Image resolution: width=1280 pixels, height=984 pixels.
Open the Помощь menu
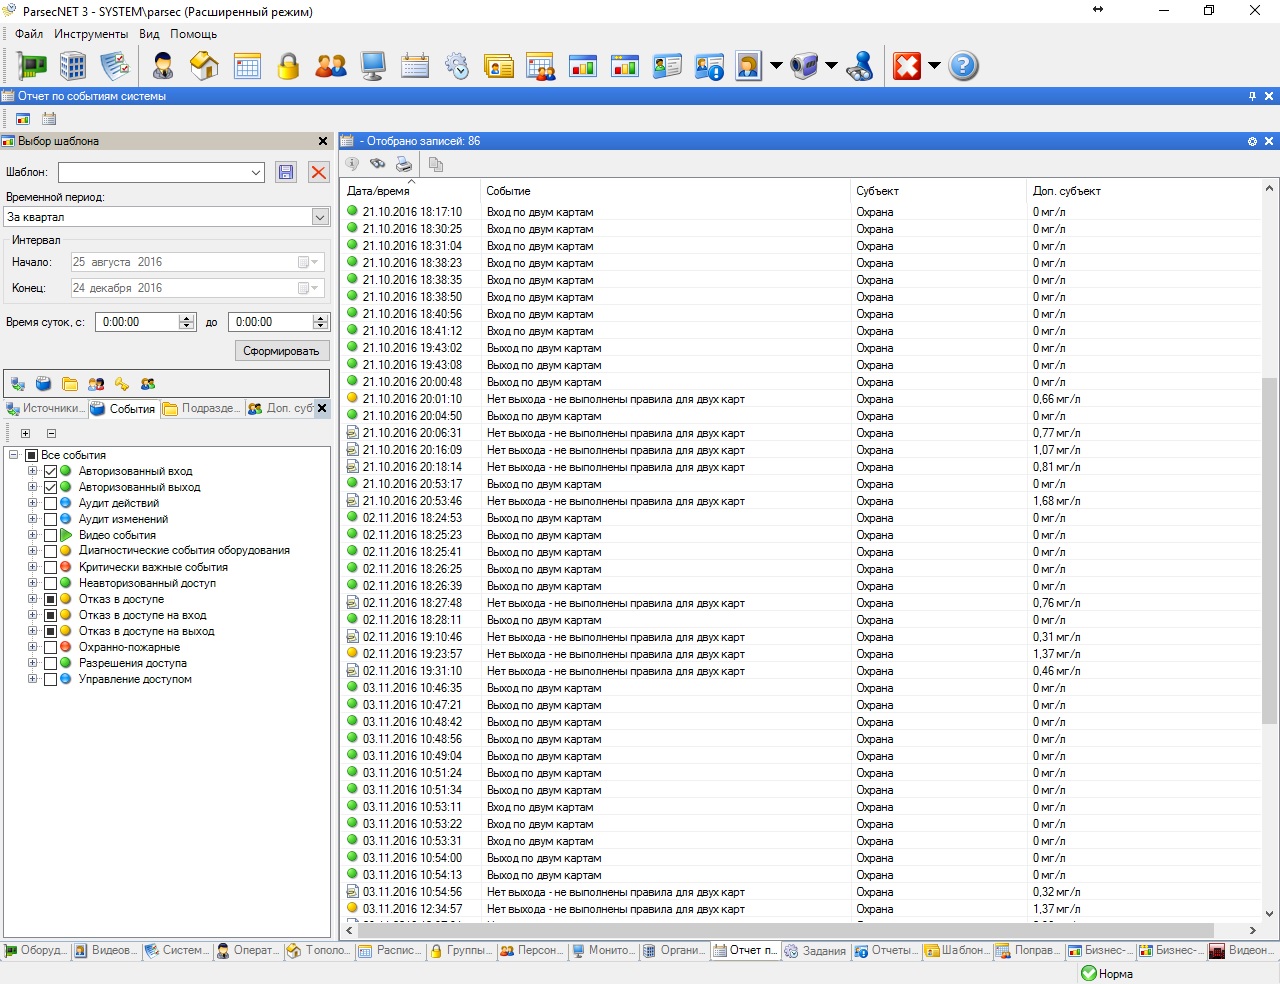(x=193, y=34)
